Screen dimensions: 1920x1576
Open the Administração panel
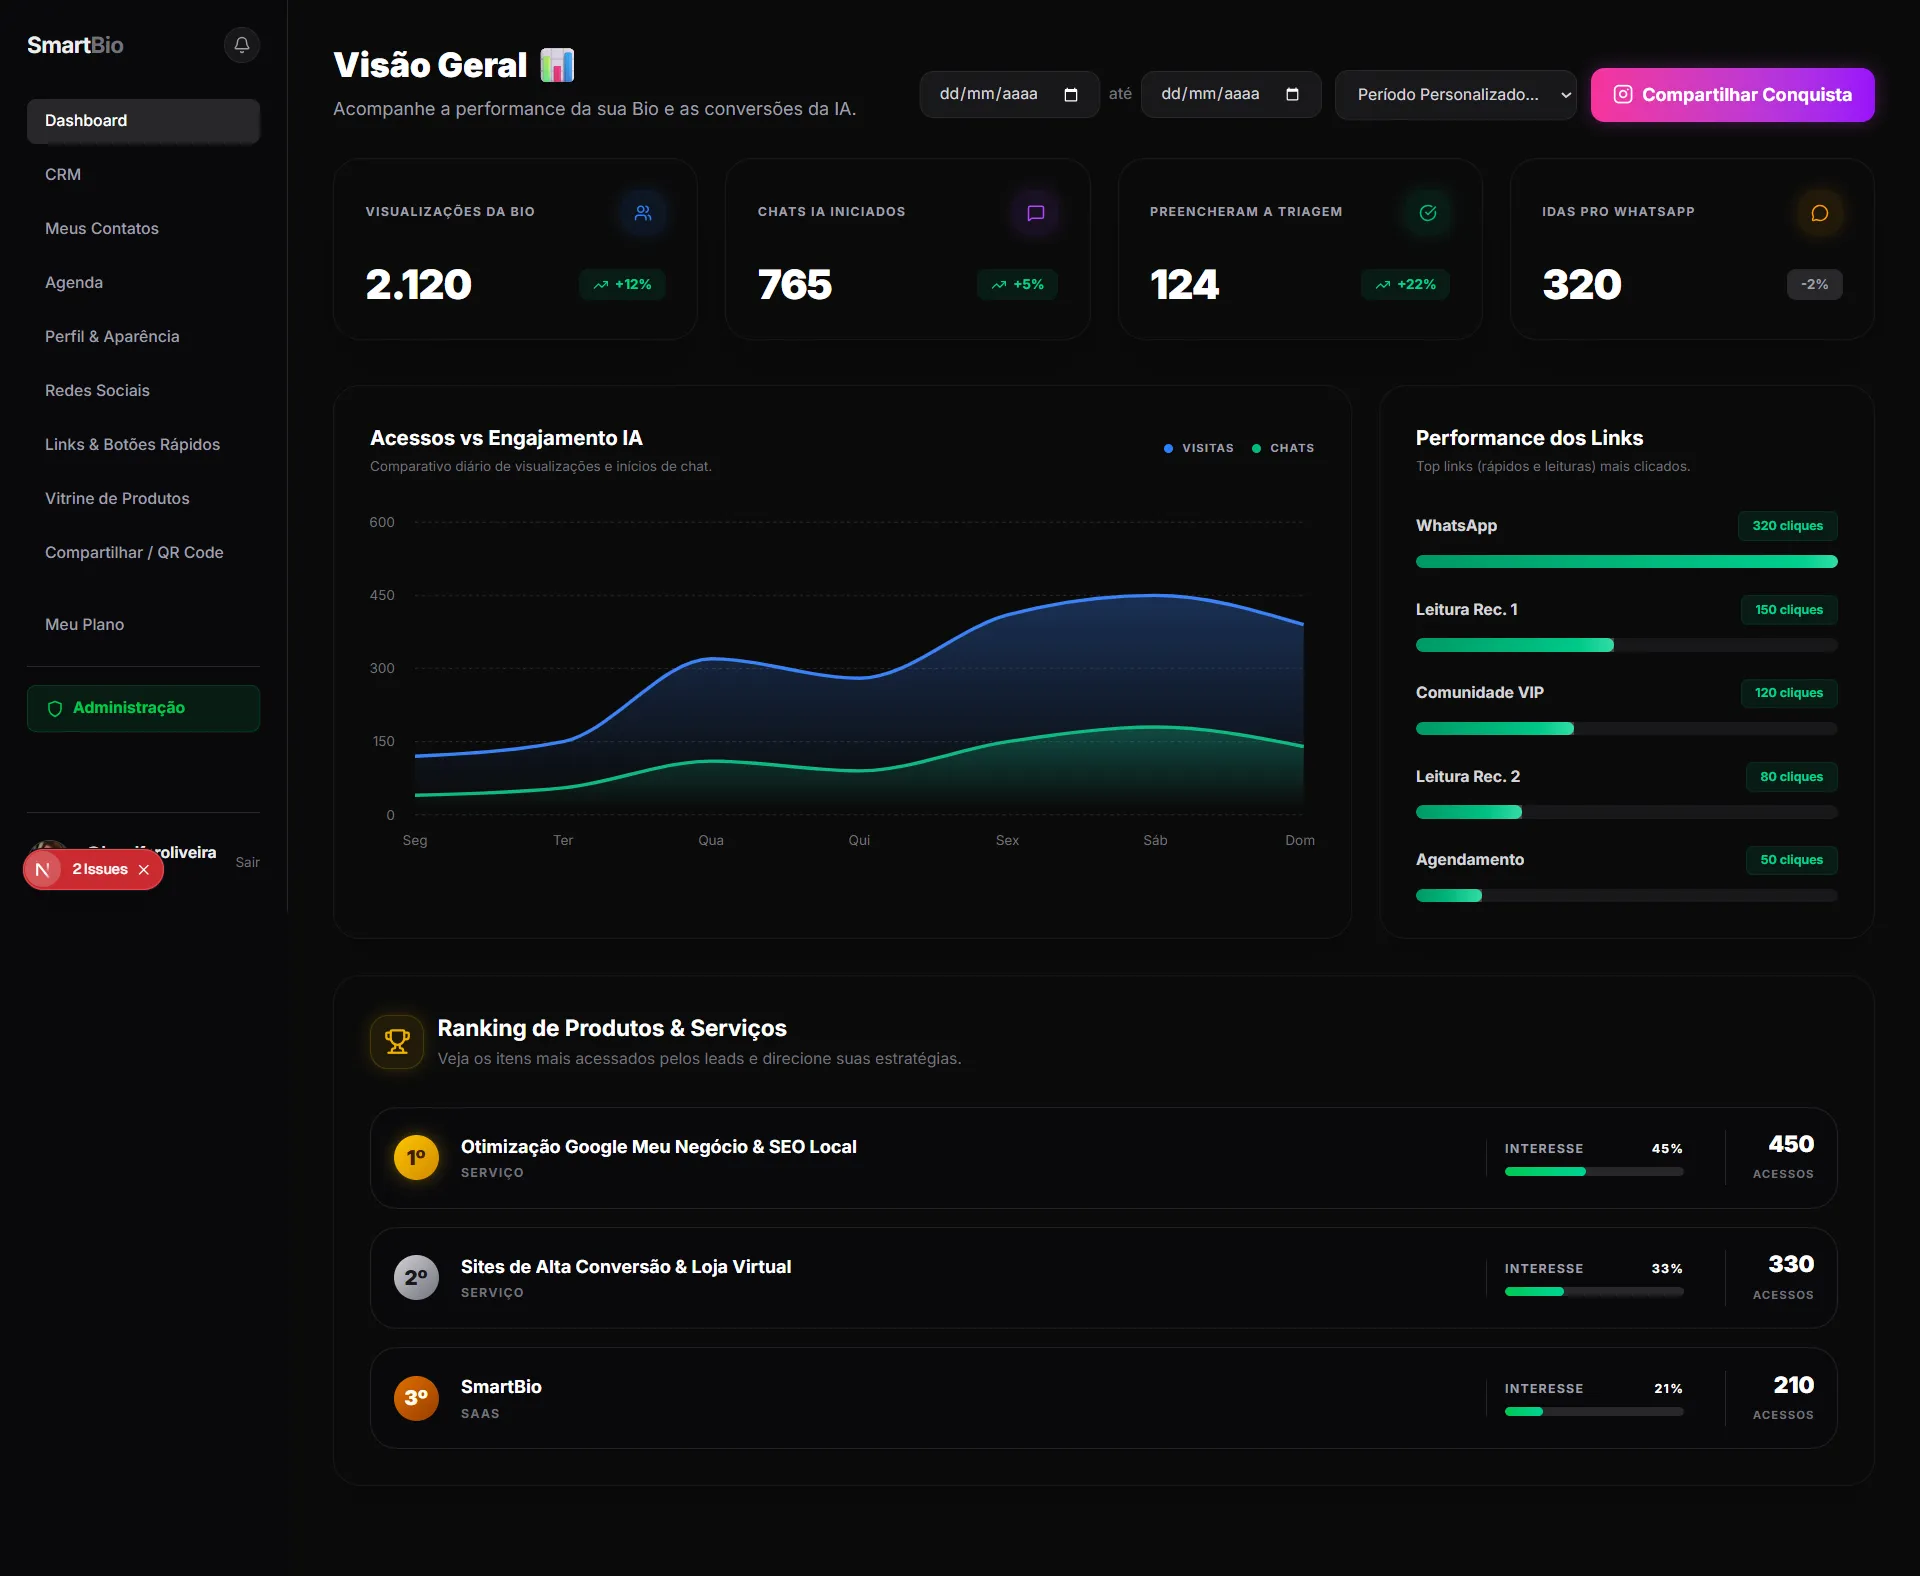143,708
